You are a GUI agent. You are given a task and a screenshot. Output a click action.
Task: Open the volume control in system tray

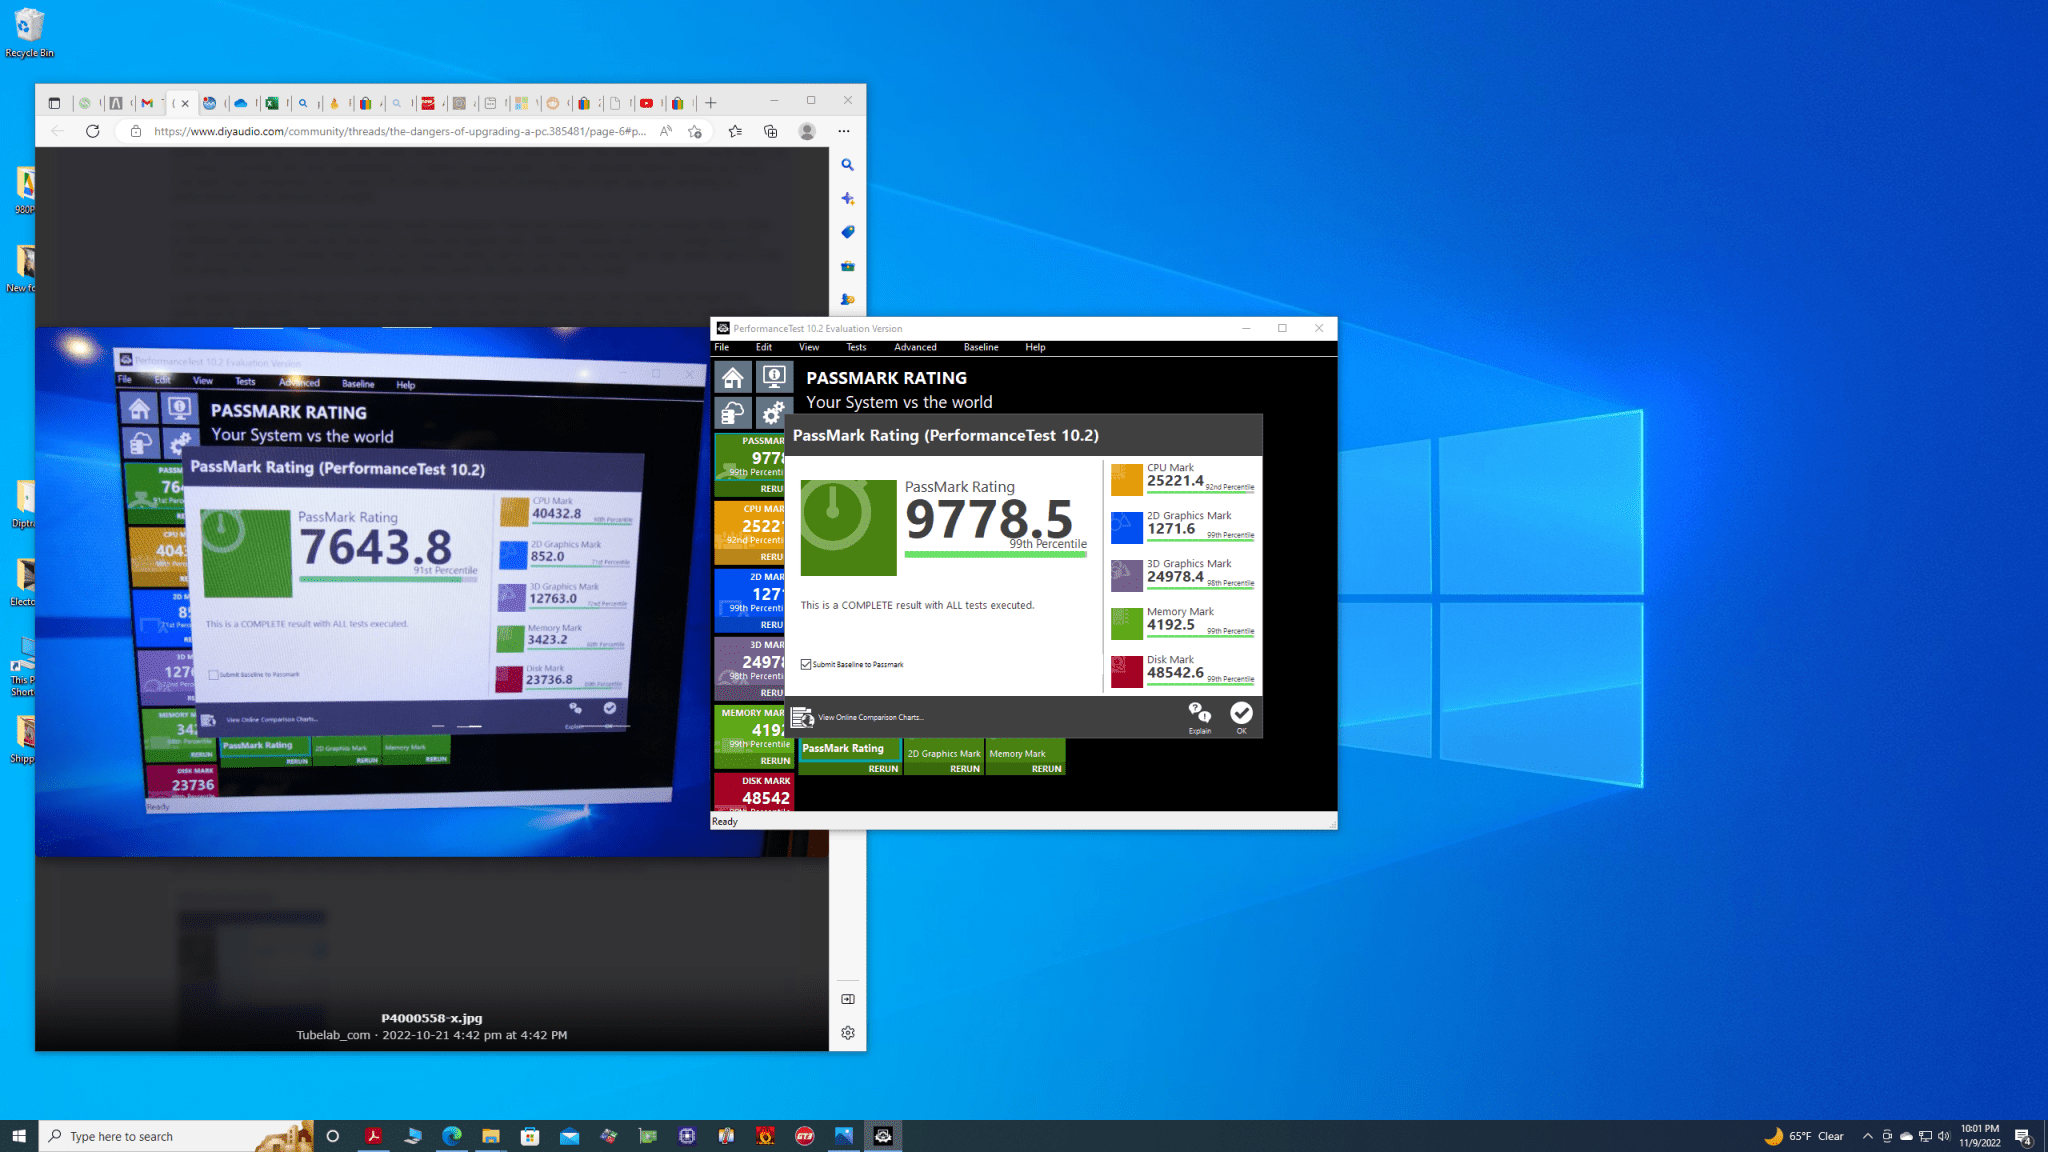pyautogui.click(x=1944, y=1136)
